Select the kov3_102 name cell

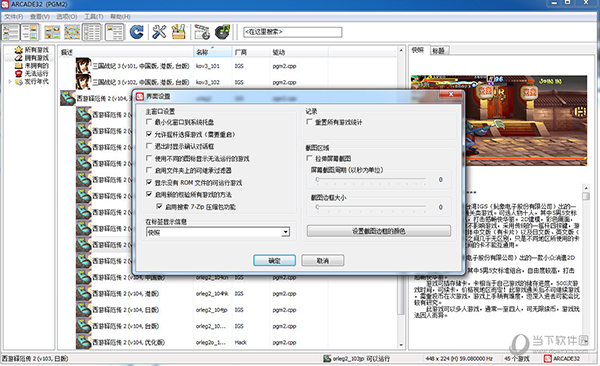pos(208,82)
